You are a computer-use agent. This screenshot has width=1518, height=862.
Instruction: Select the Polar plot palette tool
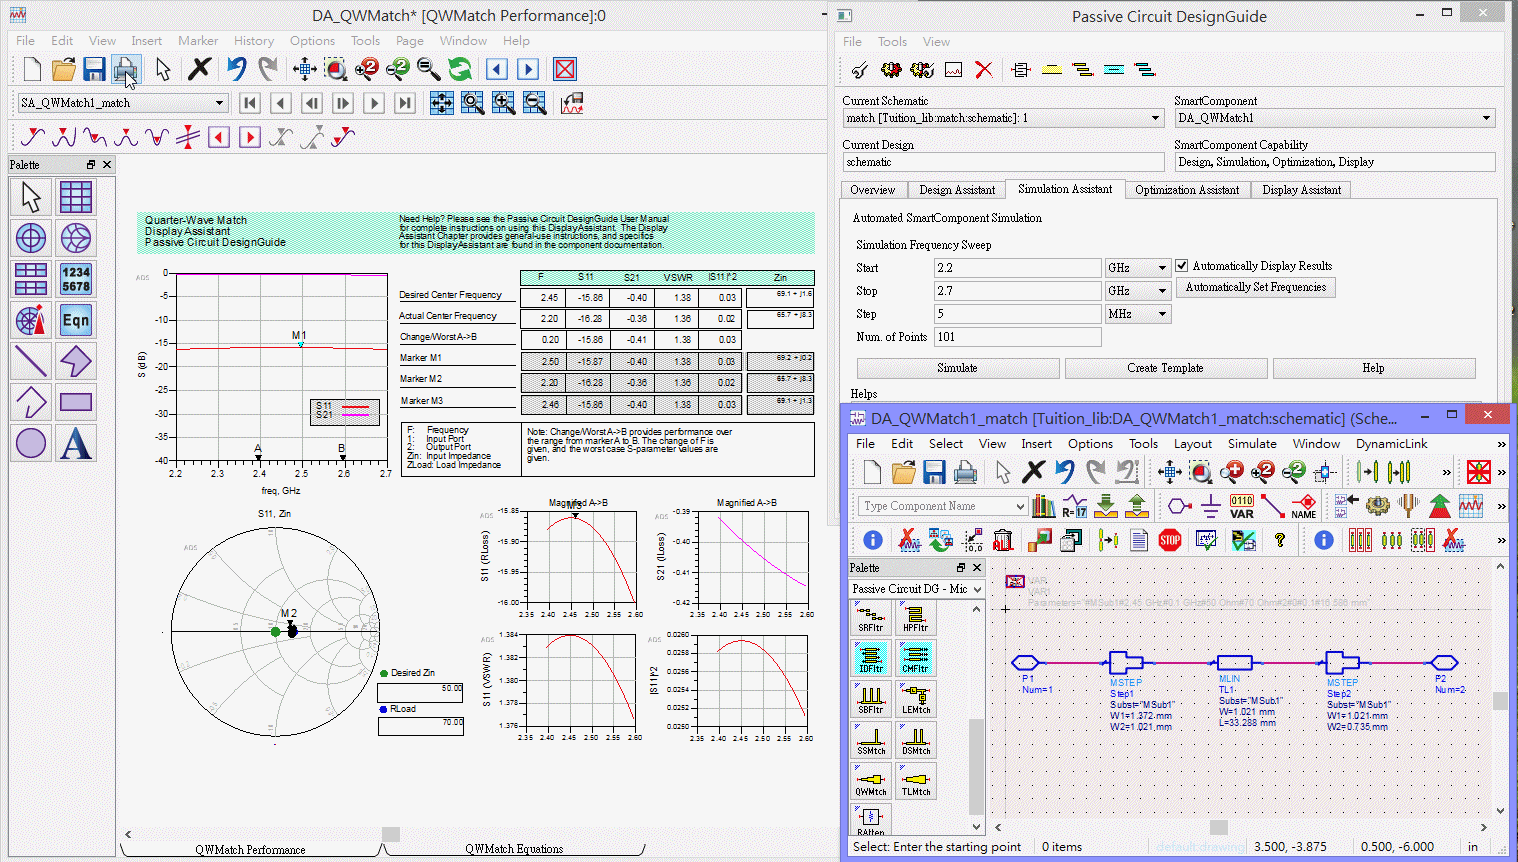[x=31, y=238]
